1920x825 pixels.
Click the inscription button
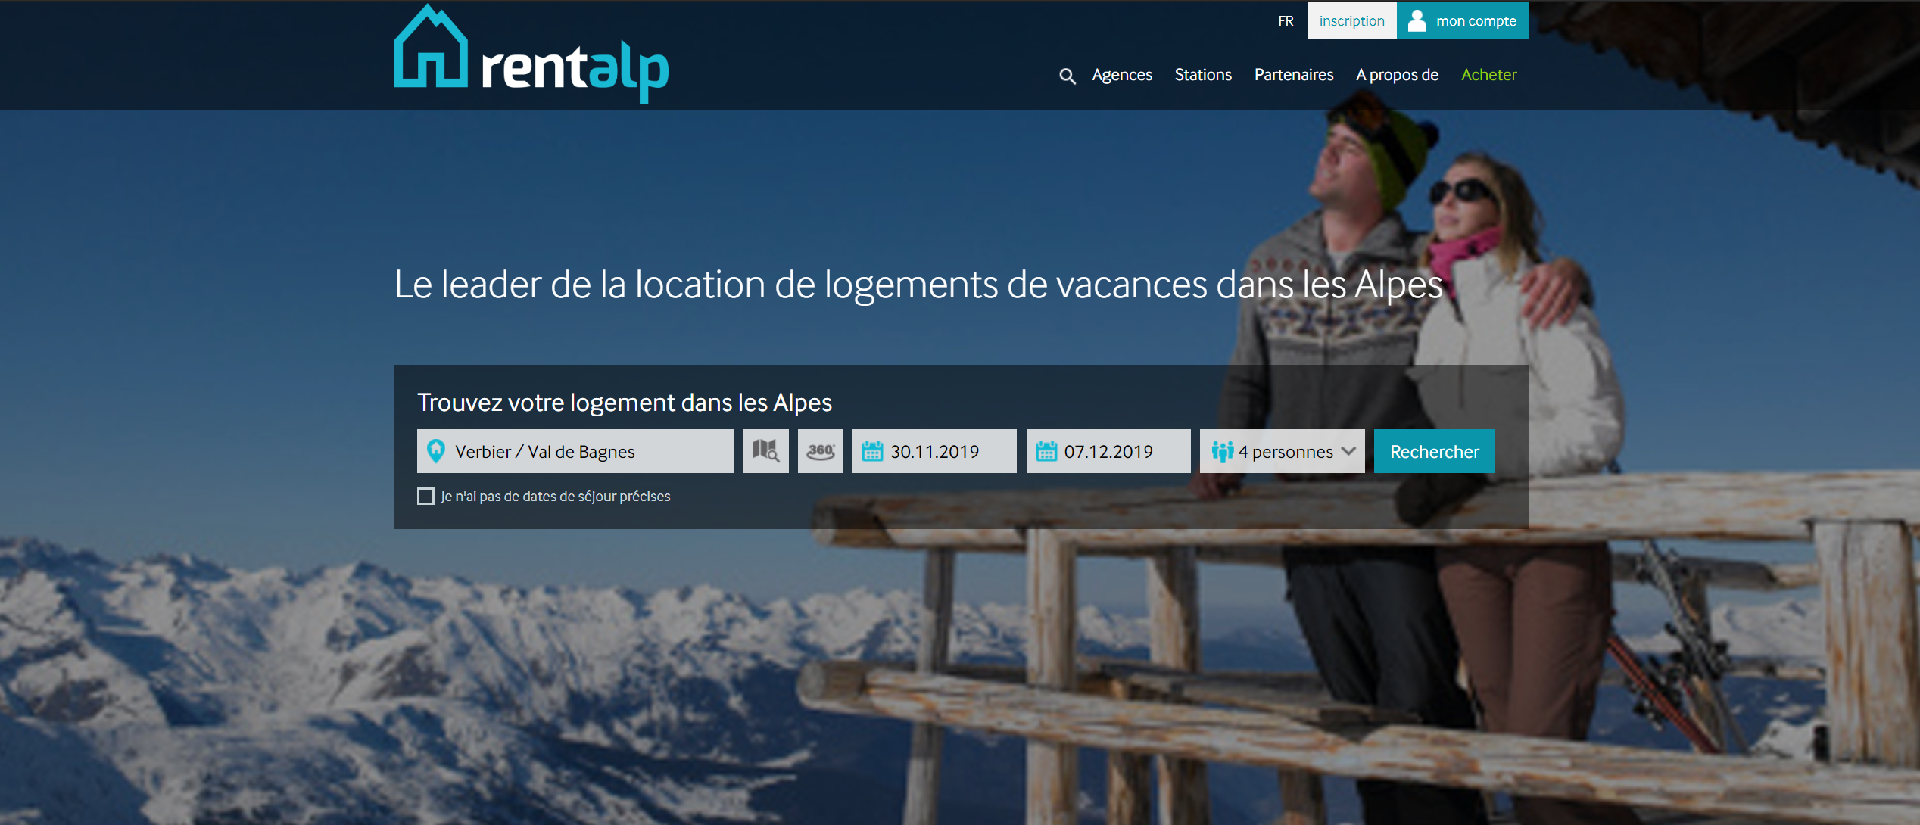click(1352, 21)
